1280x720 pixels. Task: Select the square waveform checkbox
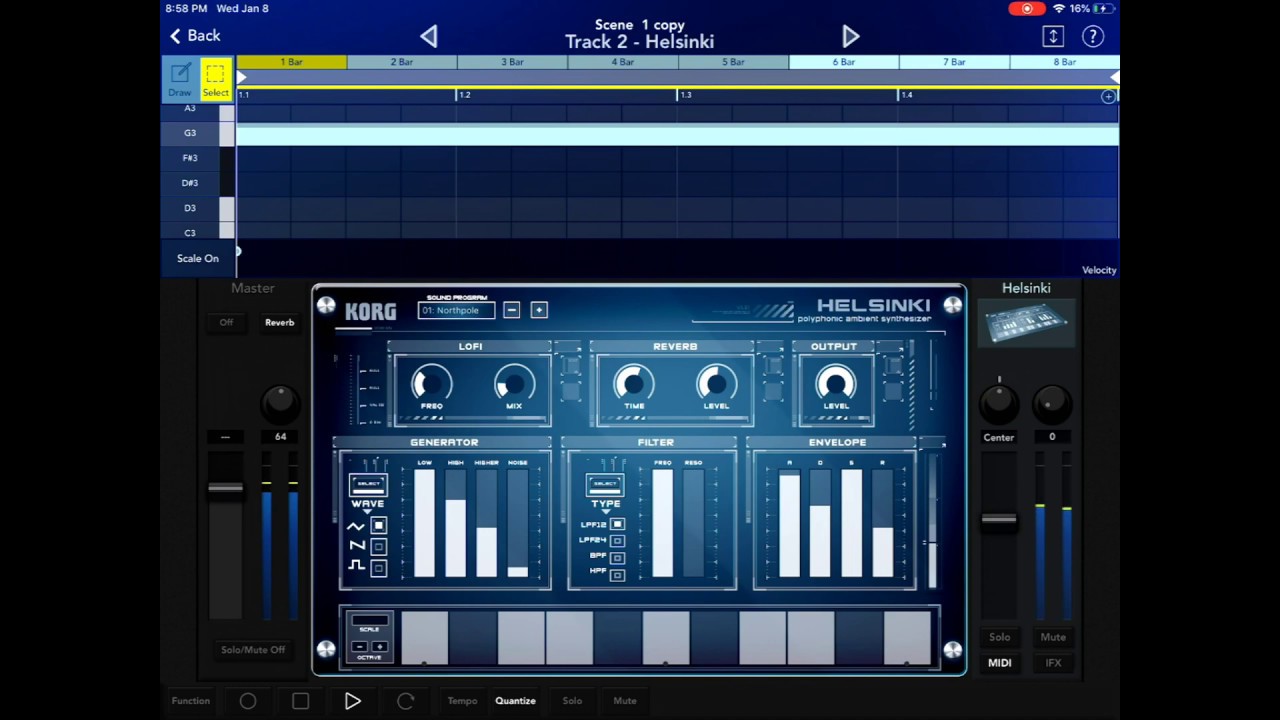[378, 568]
